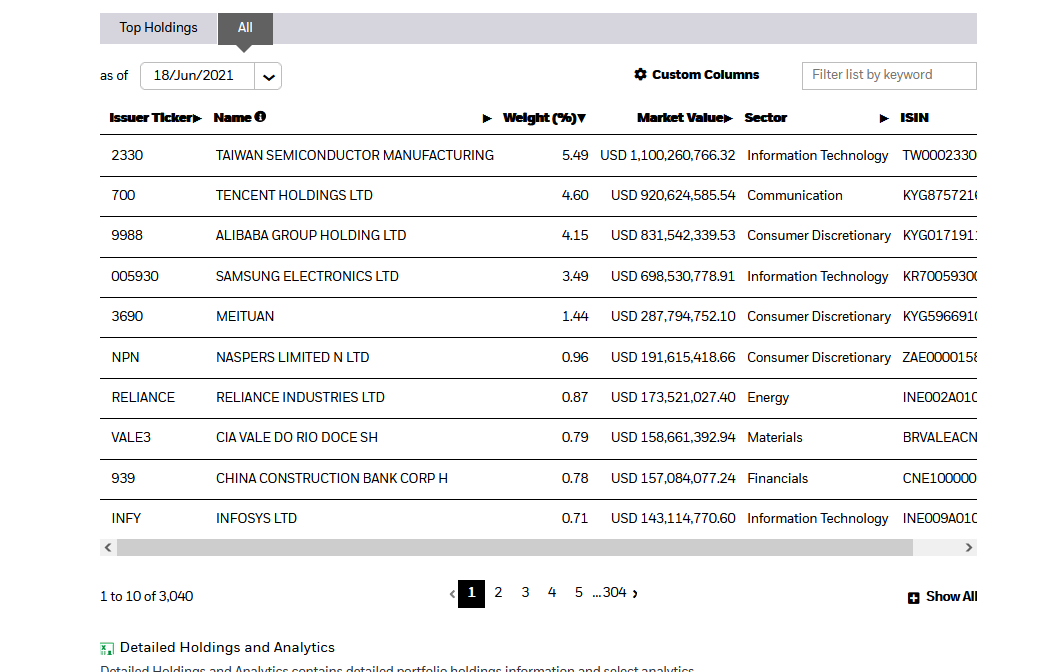The width and height of the screenshot is (1063, 672).
Task: Sort by Market Value column
Action: [685, 118]
